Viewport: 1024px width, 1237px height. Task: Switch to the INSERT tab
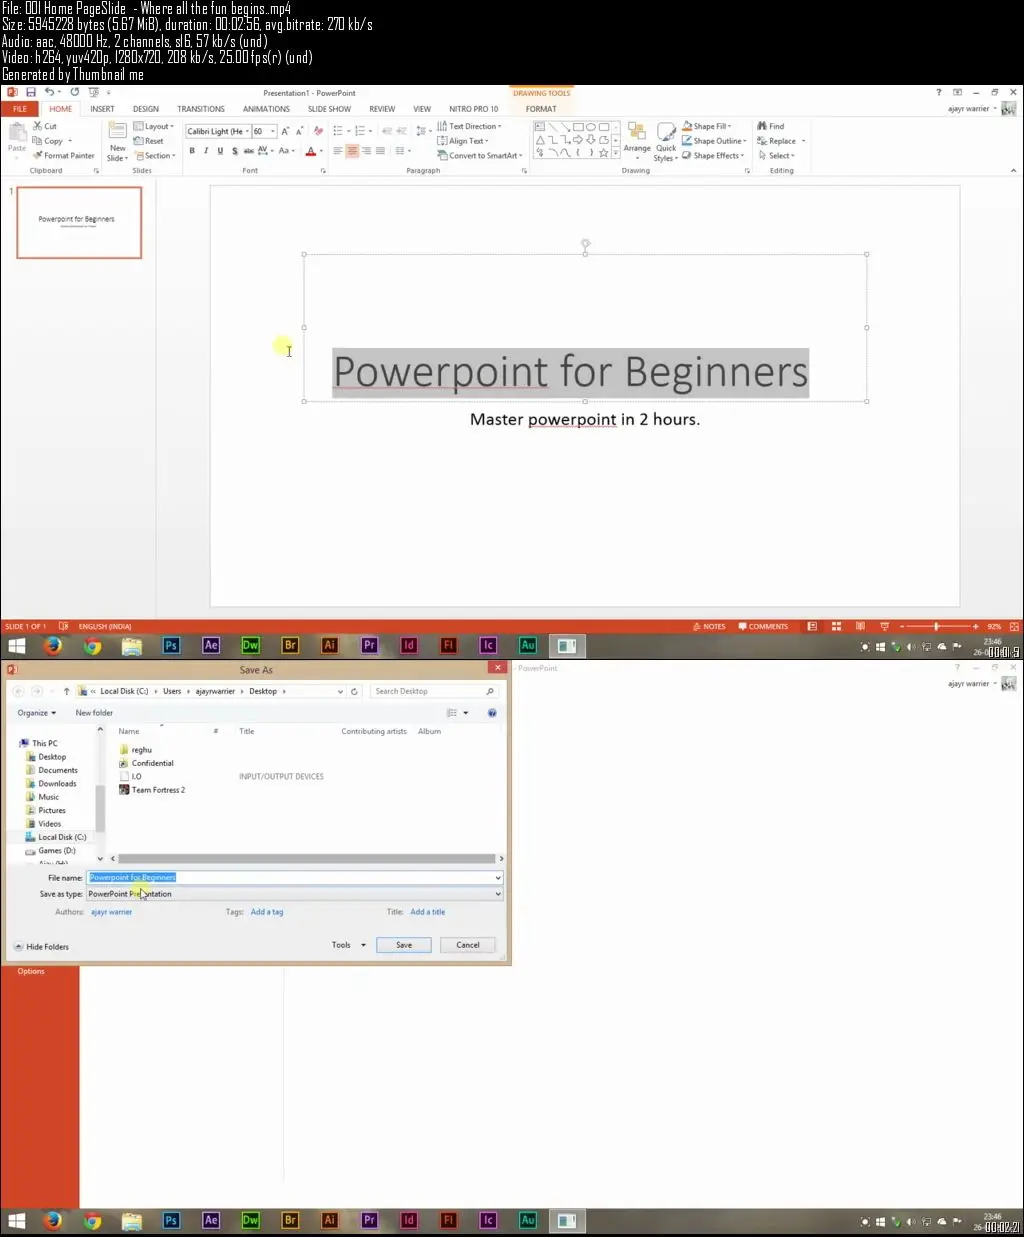pyautogui.click(x=102, y=109)
